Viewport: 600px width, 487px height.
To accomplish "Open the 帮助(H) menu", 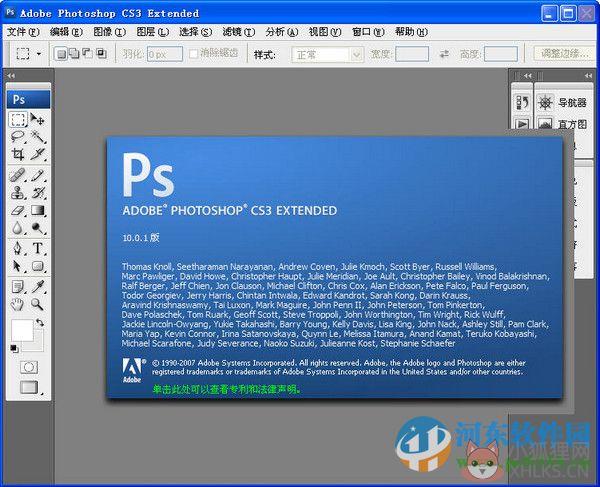I will tap(411, 32).
